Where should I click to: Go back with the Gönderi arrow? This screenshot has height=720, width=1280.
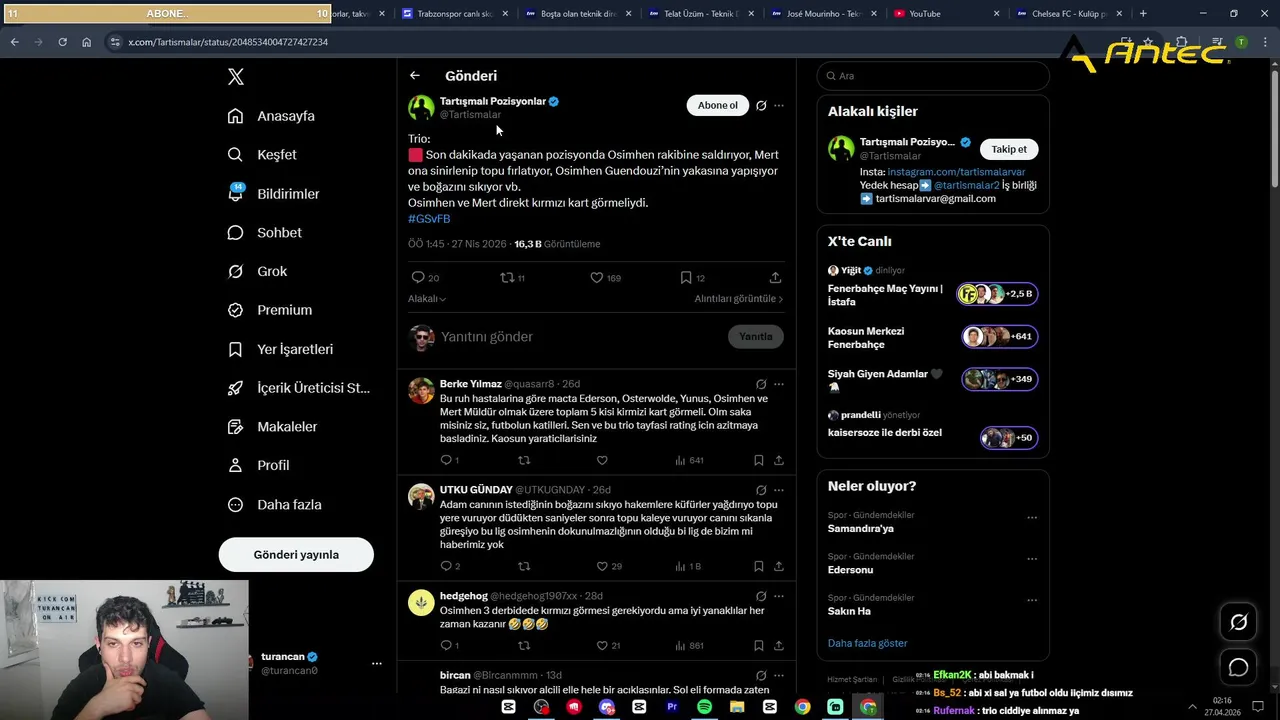pyautogui.click(x=415, y=76)
